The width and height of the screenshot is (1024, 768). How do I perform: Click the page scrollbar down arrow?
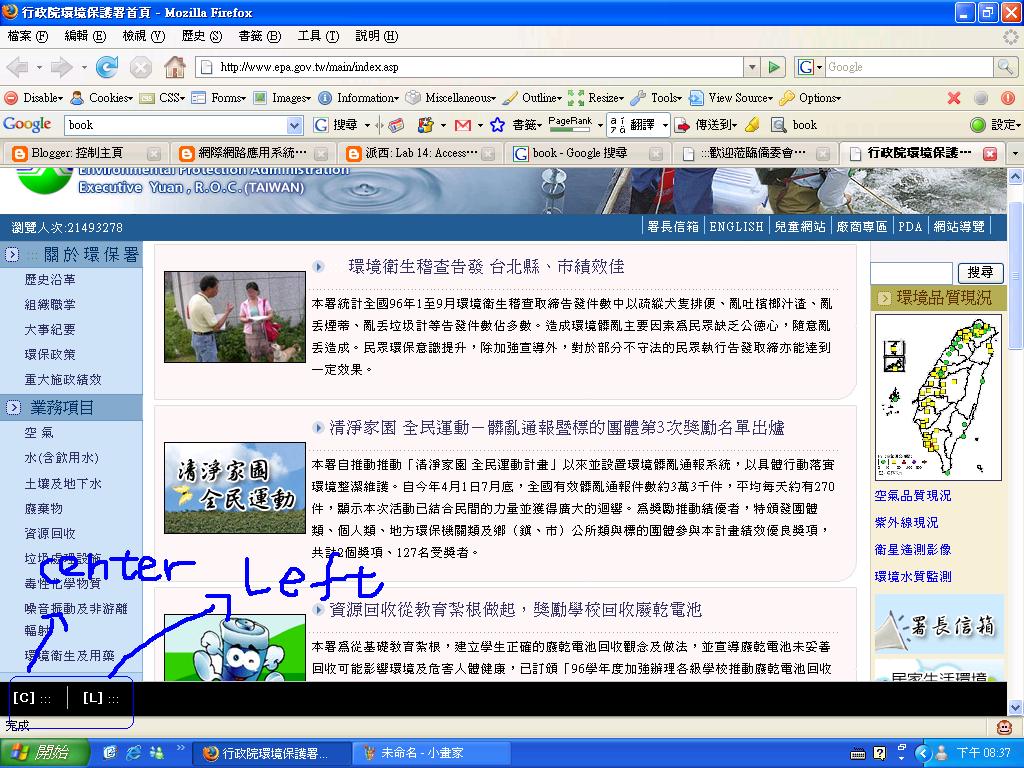pyautogui.click(x=1015, y=707)
